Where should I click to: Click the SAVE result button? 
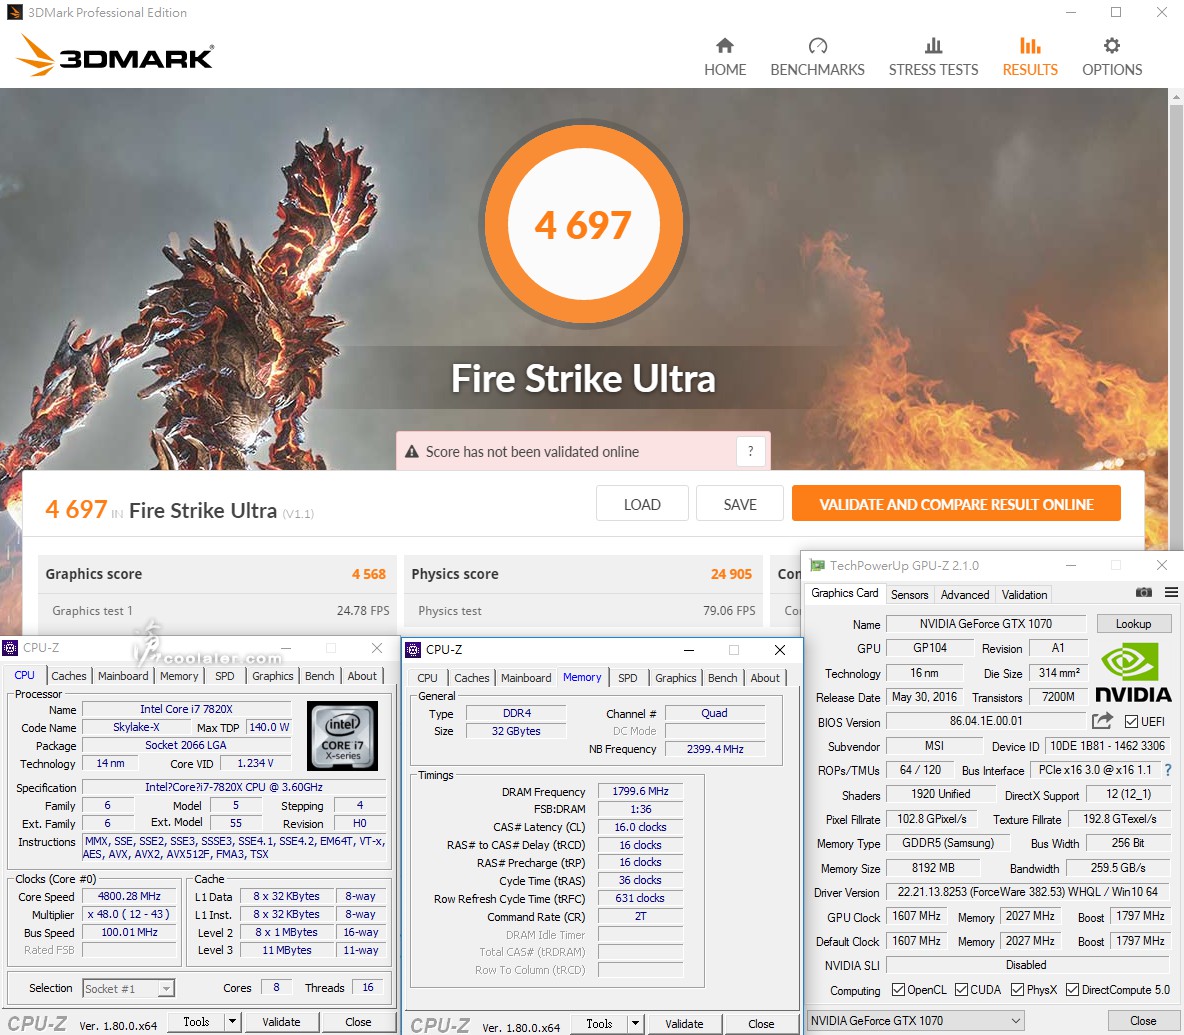pyautogui.click(x=740, y=504)
